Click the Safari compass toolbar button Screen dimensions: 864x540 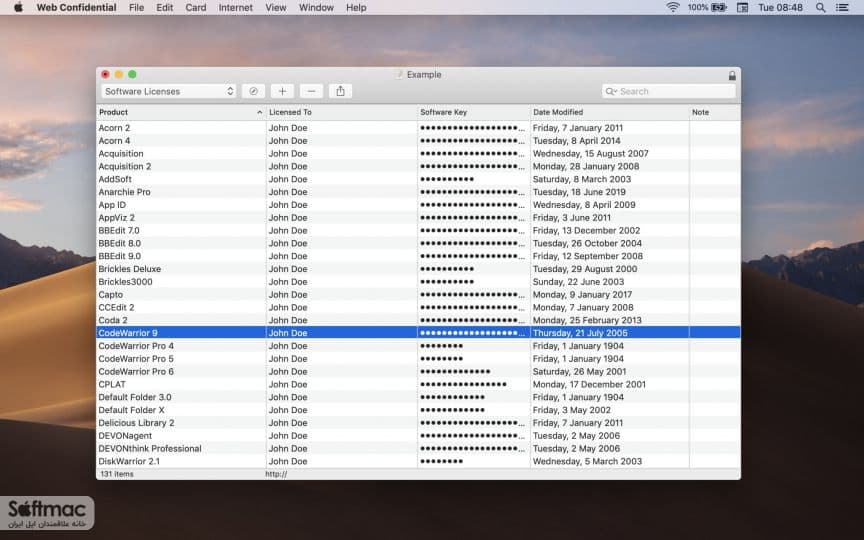(x=253, y=91)
